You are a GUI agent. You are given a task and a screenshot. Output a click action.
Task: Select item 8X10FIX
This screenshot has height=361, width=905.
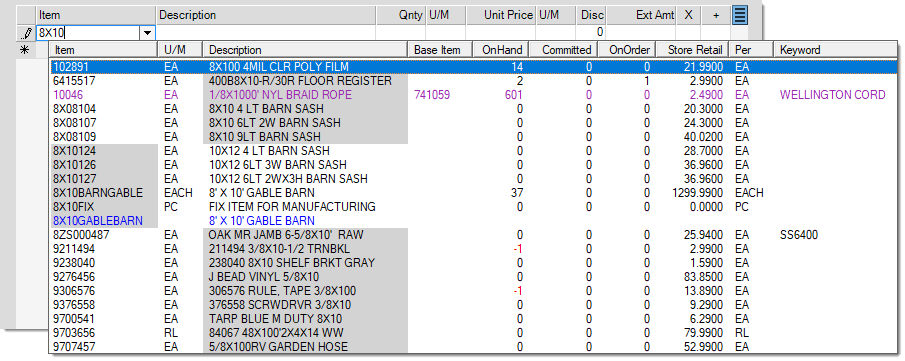pyautogui.click(x=473, y=207)
